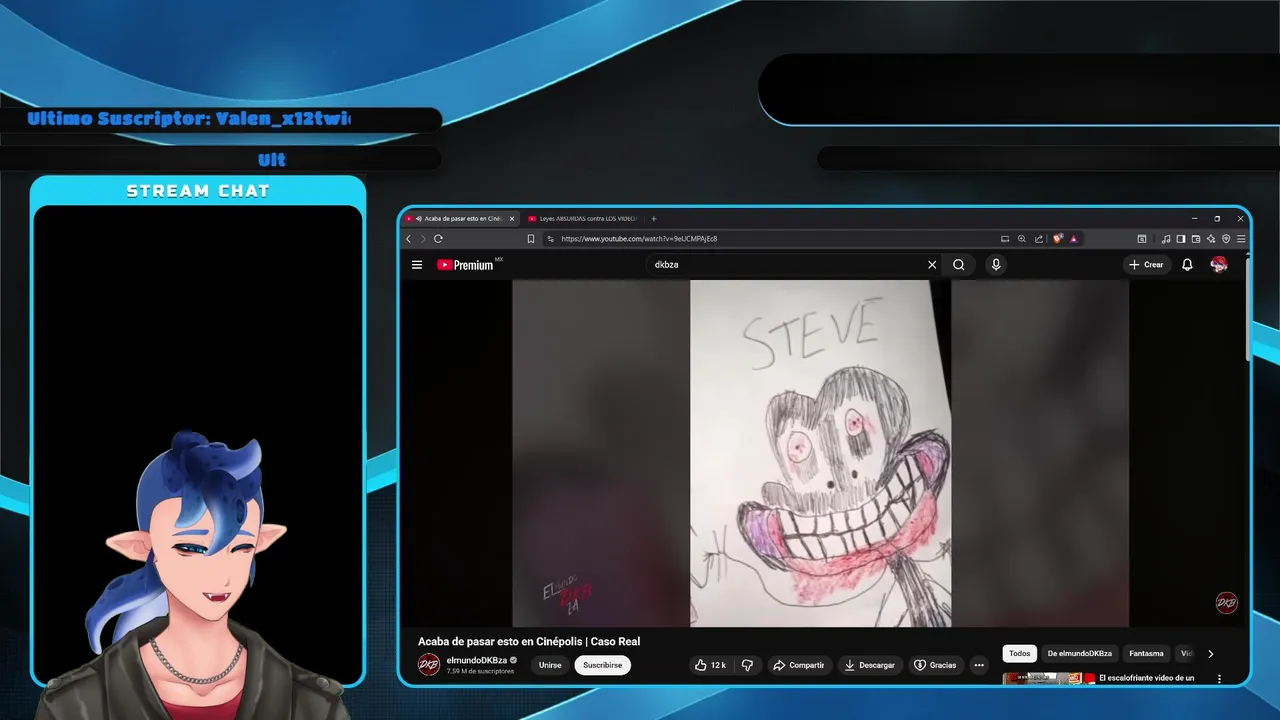Reload the YouTube page
This screenshot has width=1280, height=720.
(438, 239)
